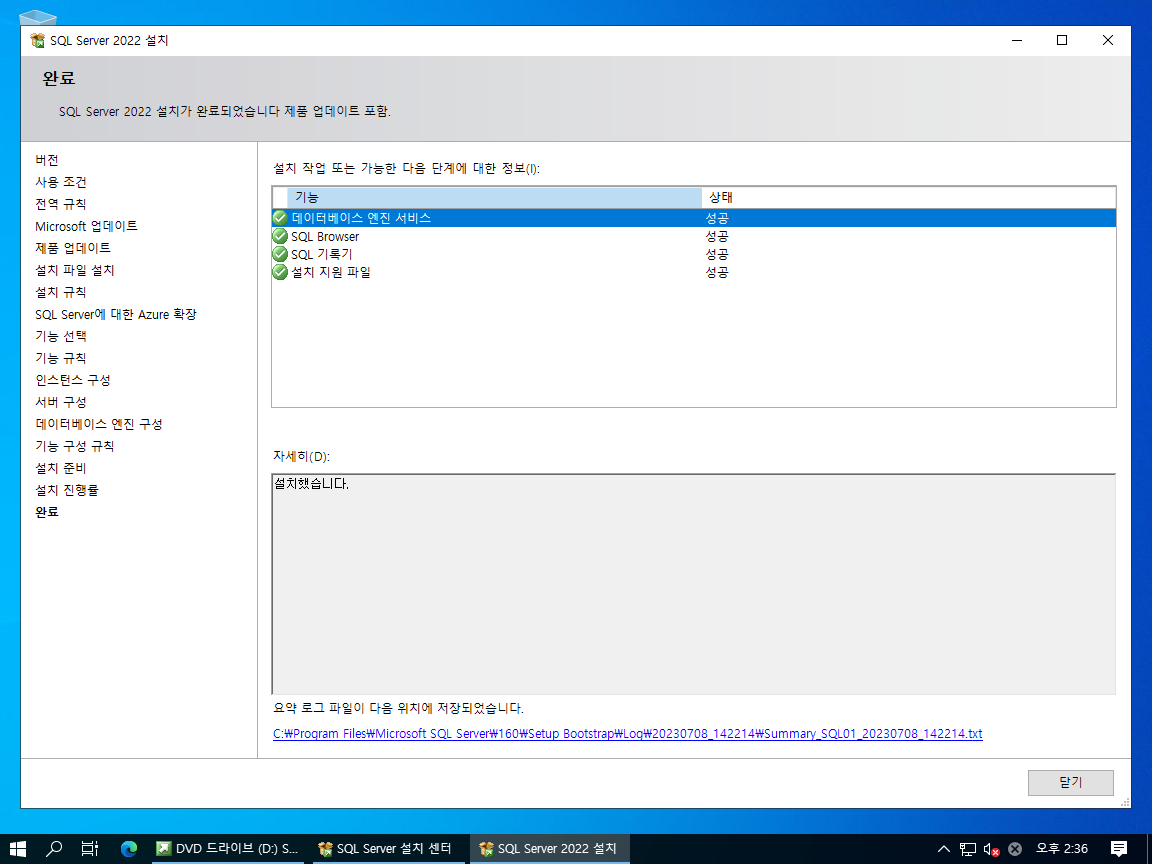Click the SQL Server setup icon in title bar
This screenshot has width=1152, height=864.
pos(37,40)
